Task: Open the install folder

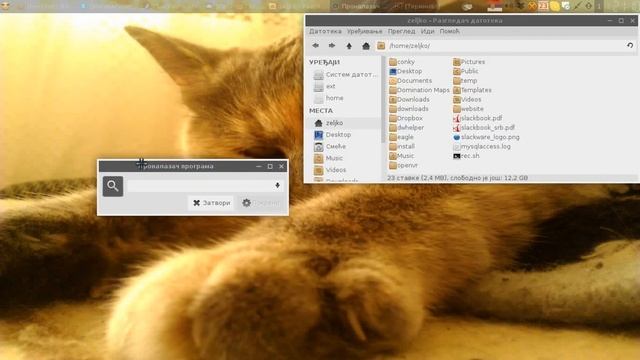Action: (402, 146)
